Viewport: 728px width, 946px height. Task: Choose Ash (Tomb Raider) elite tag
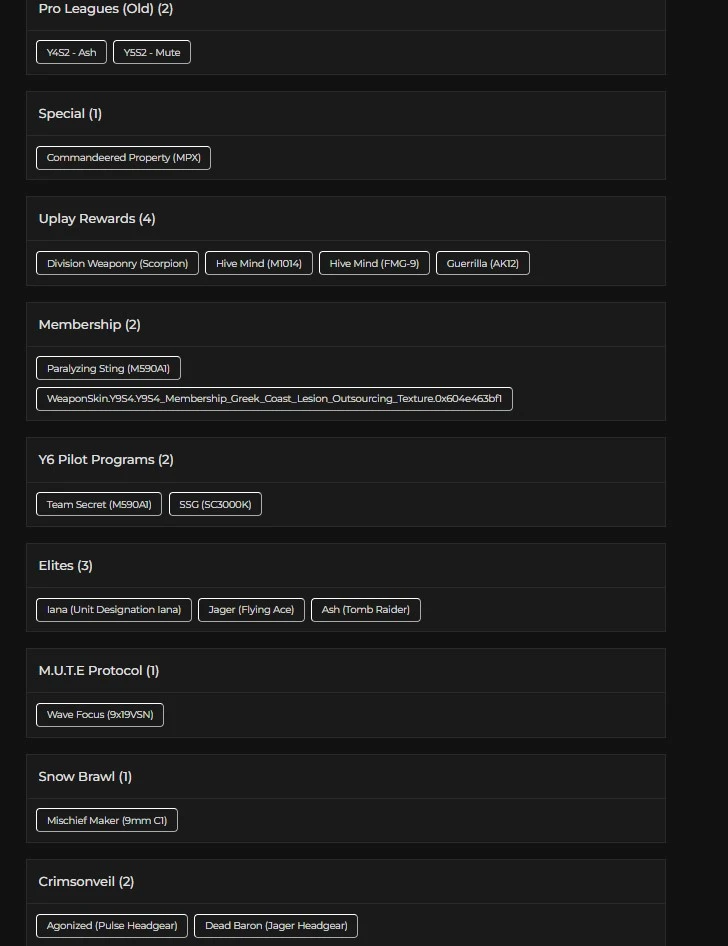pyautogui.click(x=366, y=609)
